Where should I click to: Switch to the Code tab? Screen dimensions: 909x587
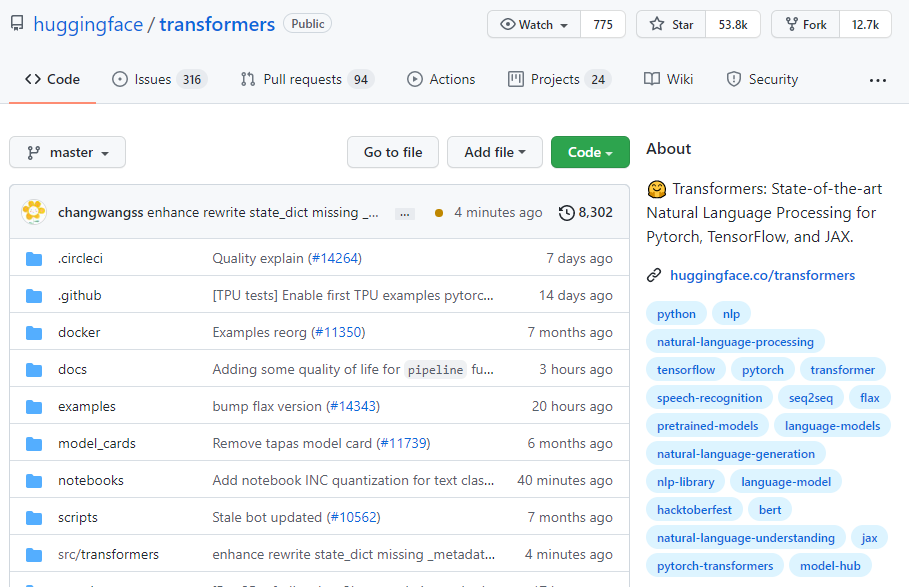tap(52, 79)
